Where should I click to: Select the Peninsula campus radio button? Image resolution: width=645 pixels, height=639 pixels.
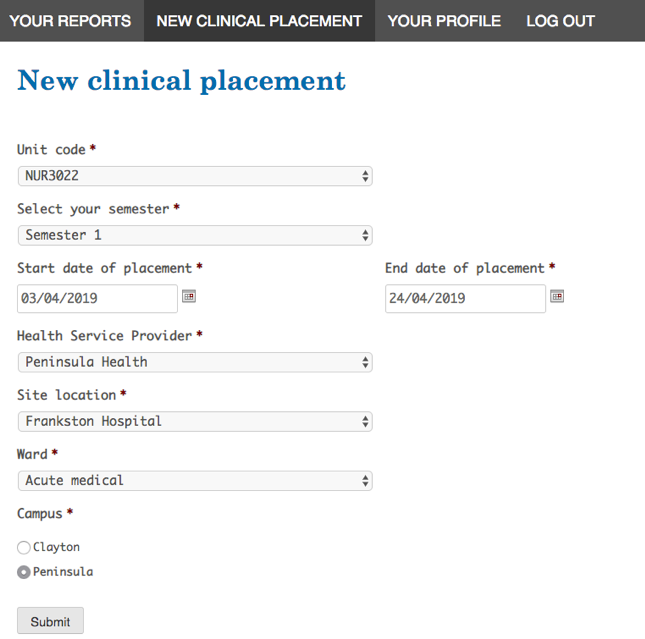pyautogui.click(x=24, y=573)
